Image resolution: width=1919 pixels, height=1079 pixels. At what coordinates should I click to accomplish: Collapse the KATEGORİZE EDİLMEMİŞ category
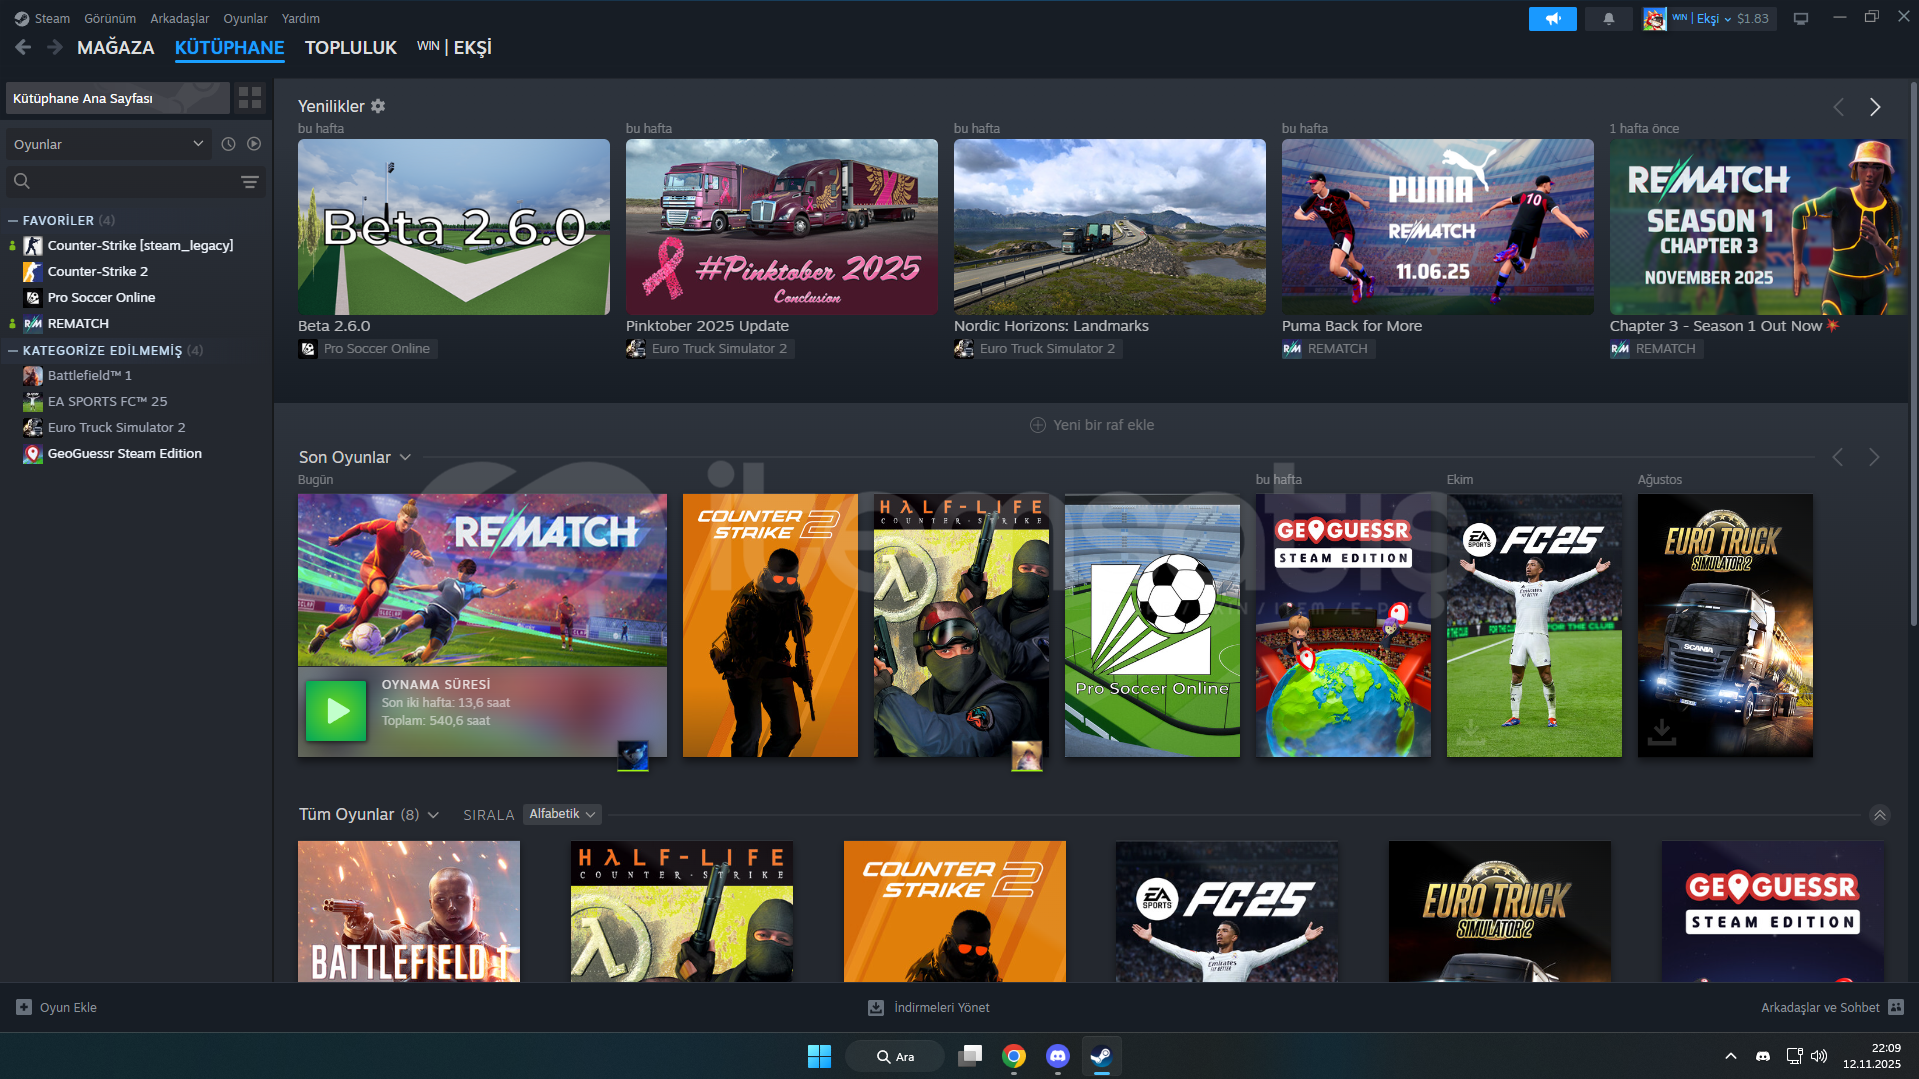13,350
